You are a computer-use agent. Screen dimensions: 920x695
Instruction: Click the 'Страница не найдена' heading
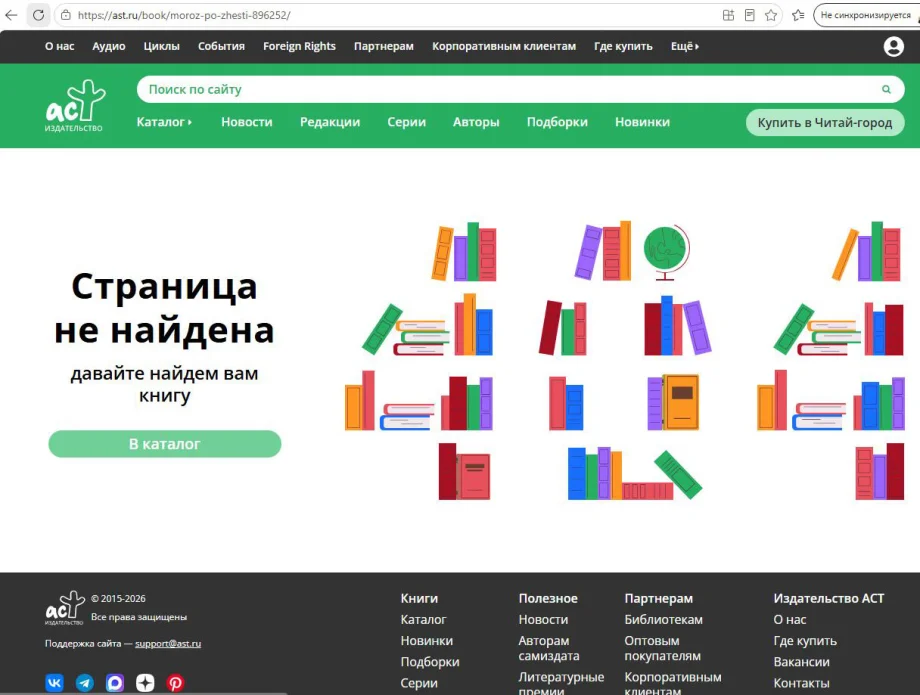point(164,308)
